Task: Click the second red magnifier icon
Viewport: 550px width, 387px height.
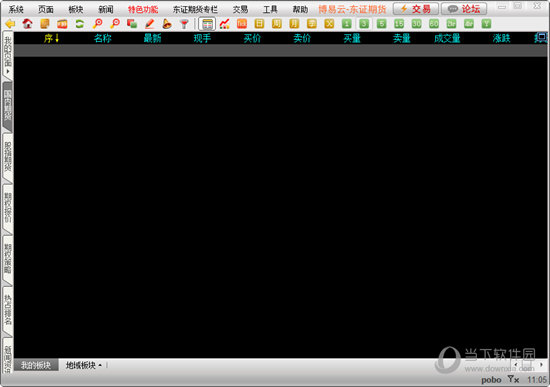Action: [115, 24]
